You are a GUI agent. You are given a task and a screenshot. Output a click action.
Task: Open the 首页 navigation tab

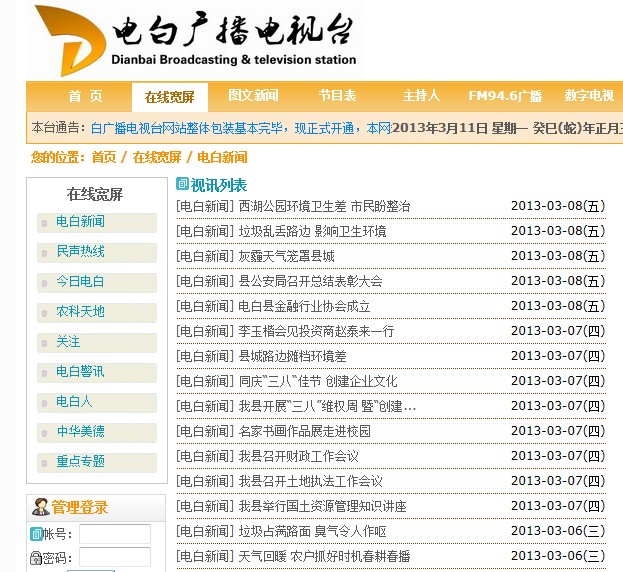(85, 96)
